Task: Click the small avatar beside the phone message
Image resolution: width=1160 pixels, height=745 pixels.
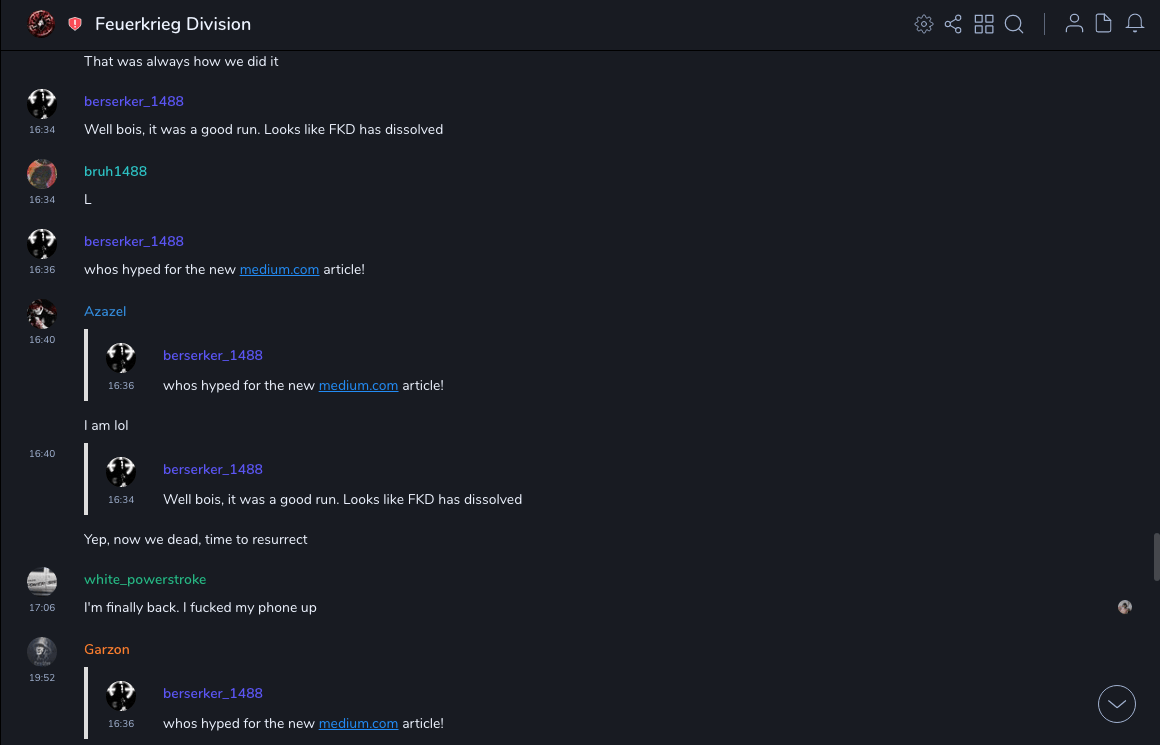Action: pos(1125,607)
